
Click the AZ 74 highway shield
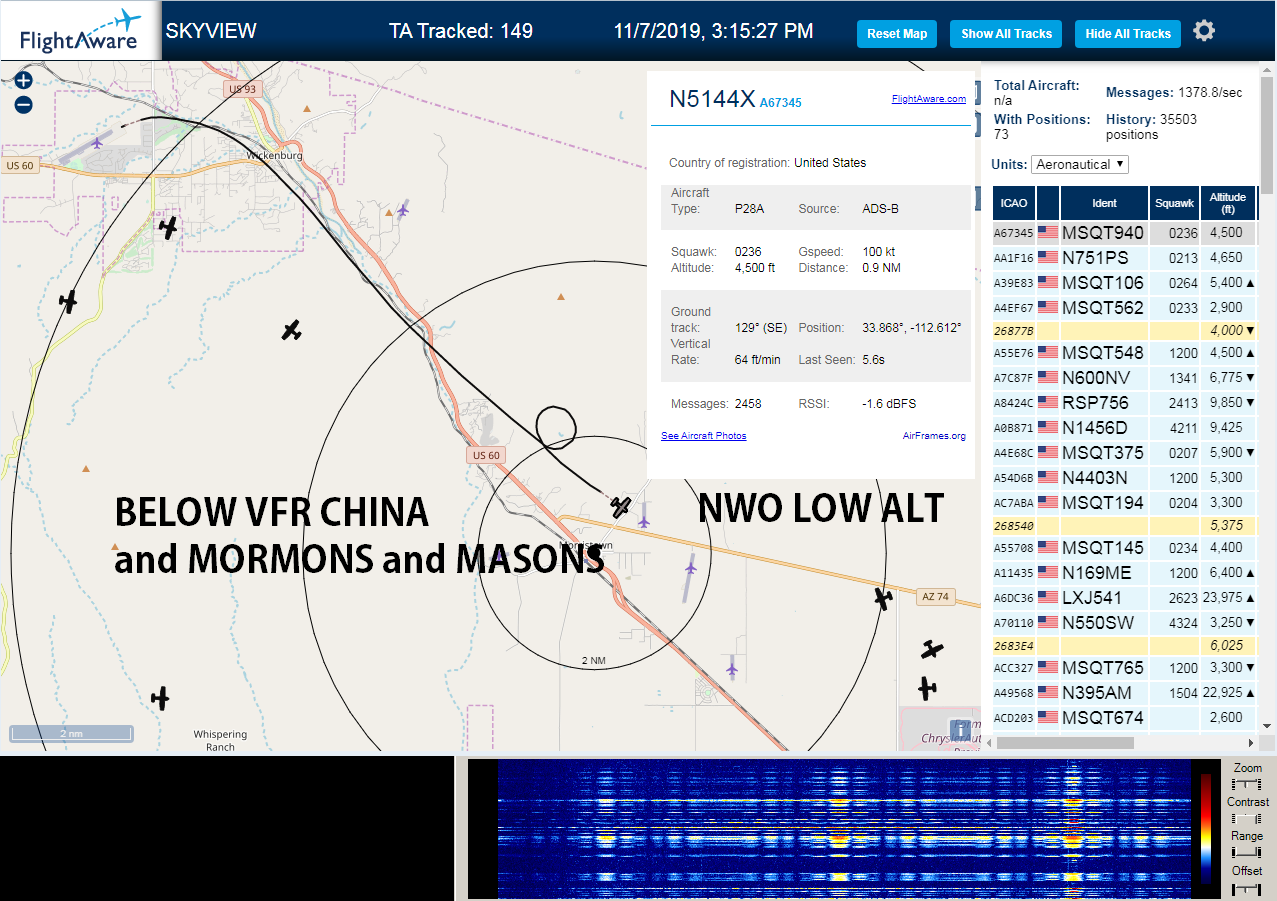coord(934,597)
